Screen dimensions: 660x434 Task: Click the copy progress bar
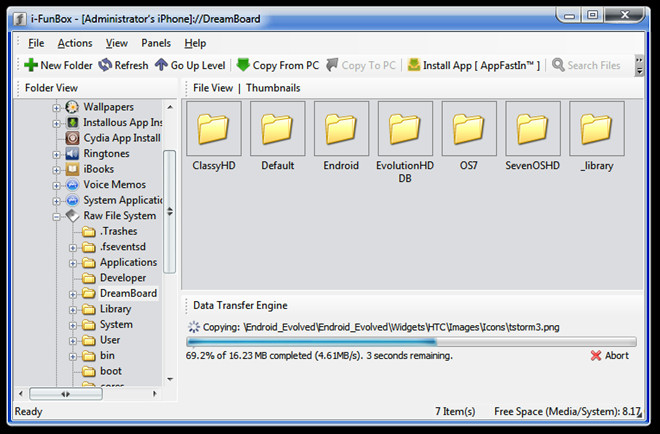click(x=411, y=341)
